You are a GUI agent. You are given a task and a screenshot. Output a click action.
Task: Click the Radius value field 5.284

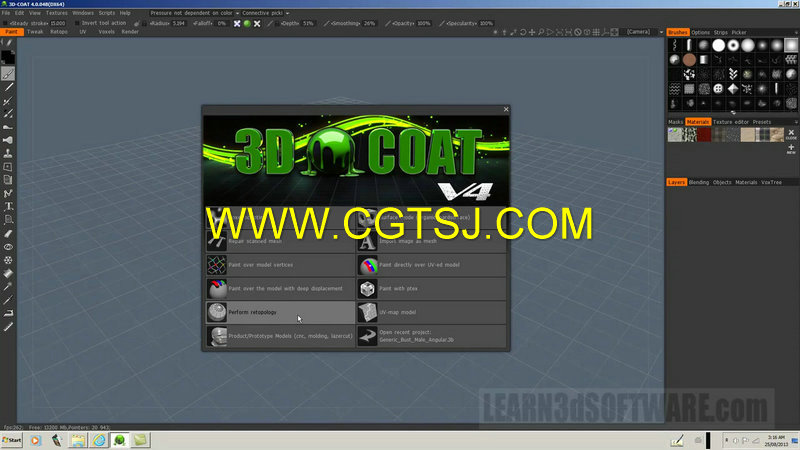[x=179, y=23]
